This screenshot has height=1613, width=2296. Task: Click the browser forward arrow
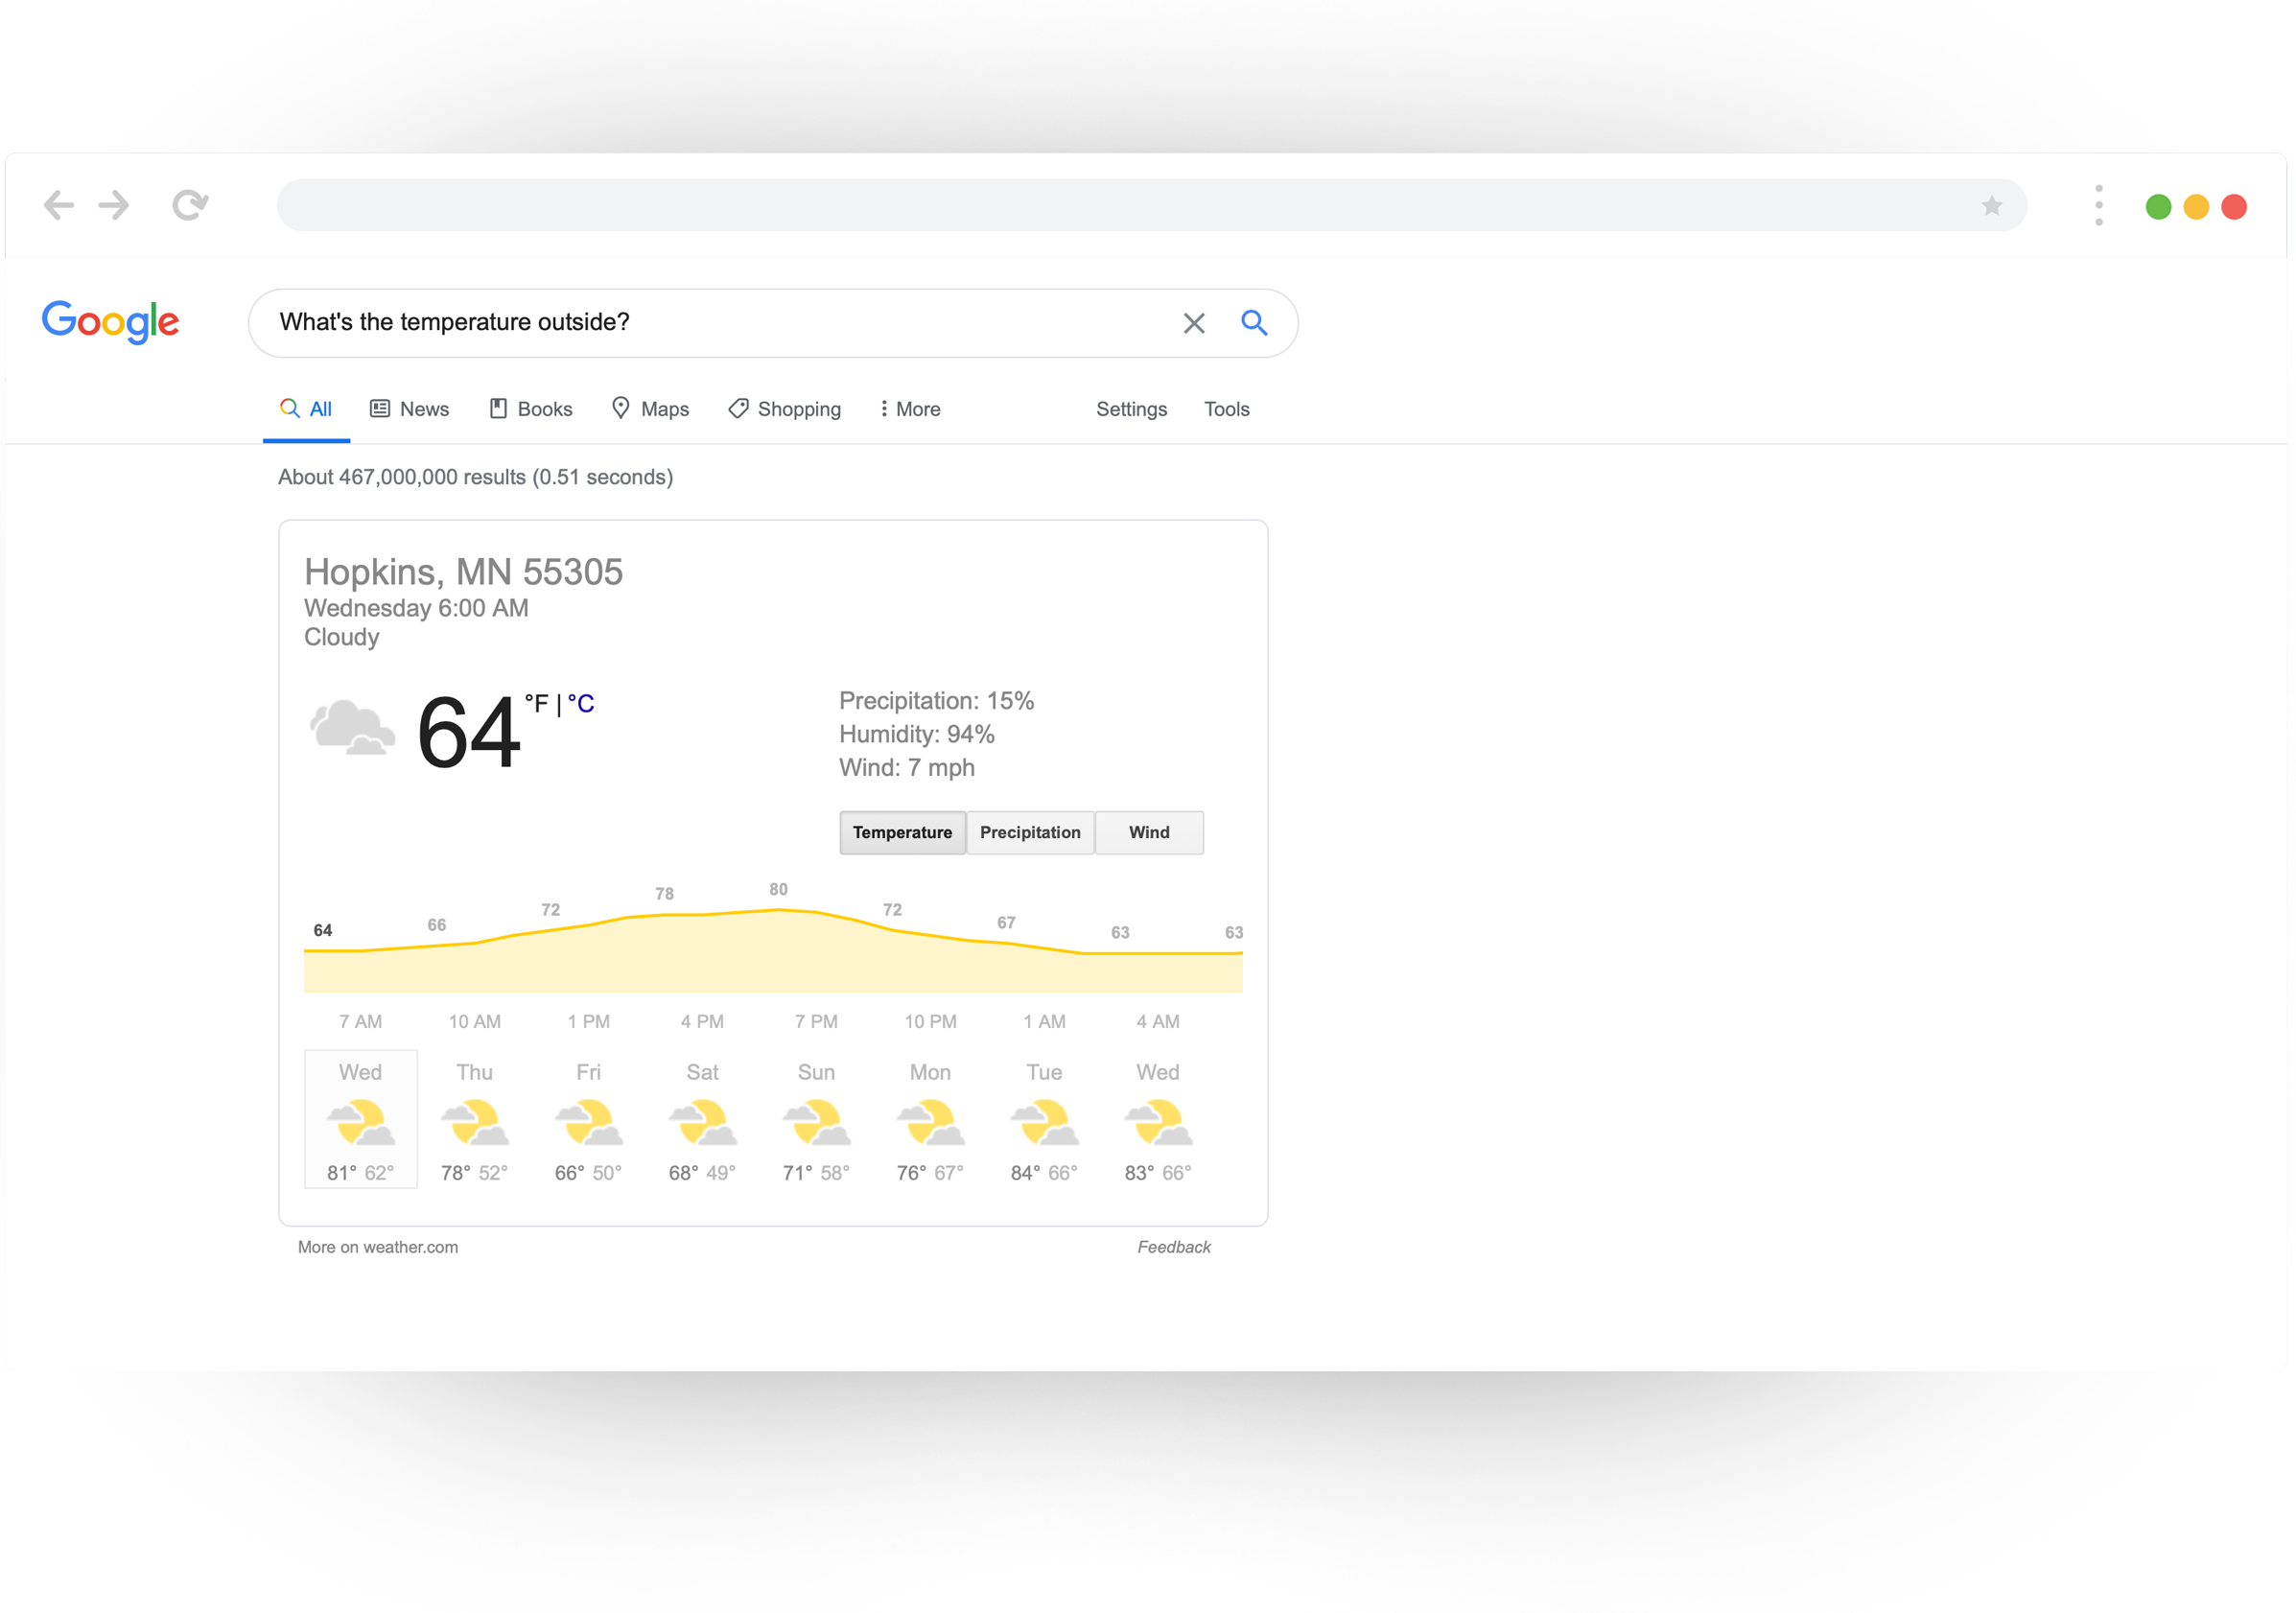(x=114, y=205)
